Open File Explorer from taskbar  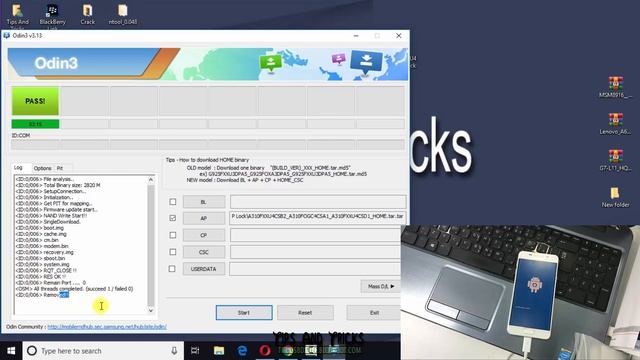pos(219,351)
